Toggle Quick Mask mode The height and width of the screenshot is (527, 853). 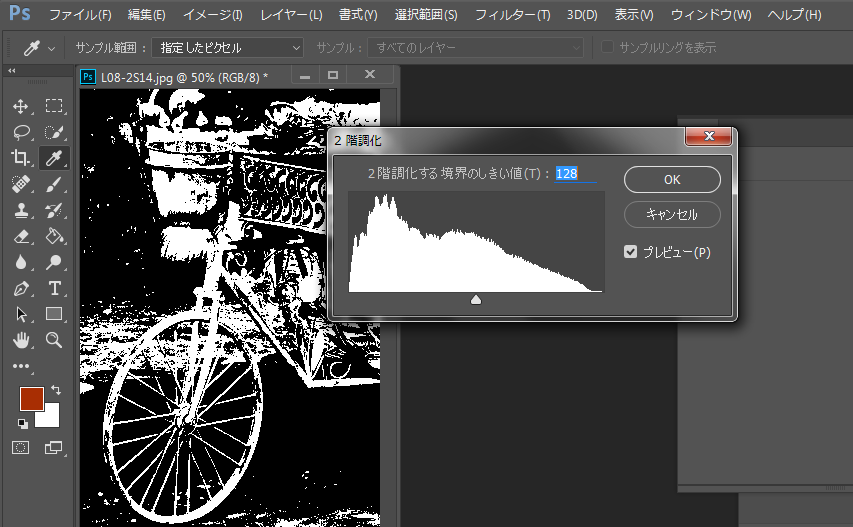pyautogui.click(x=21, y=448)
